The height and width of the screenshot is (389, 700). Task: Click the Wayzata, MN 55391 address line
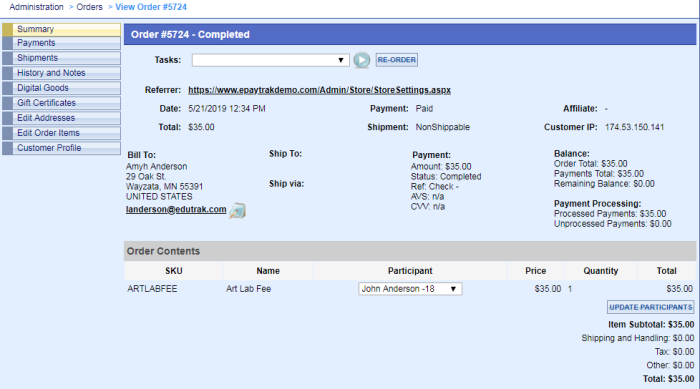164,187
